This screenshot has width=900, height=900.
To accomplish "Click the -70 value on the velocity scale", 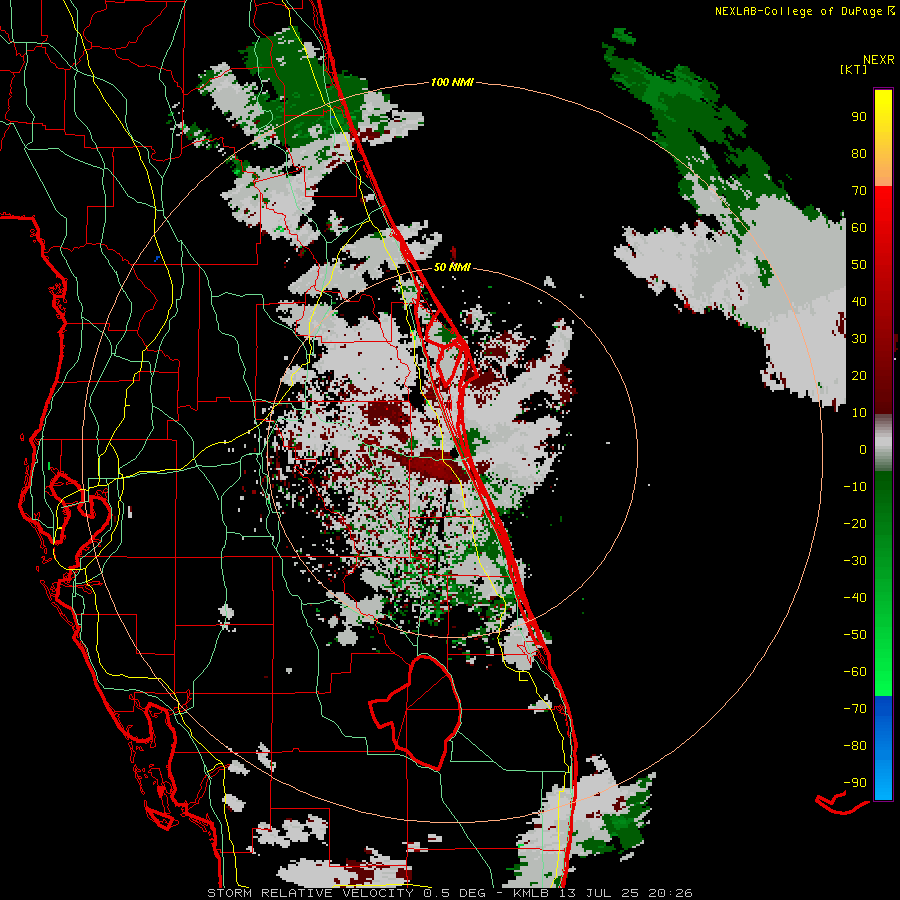I will point(855,709).
